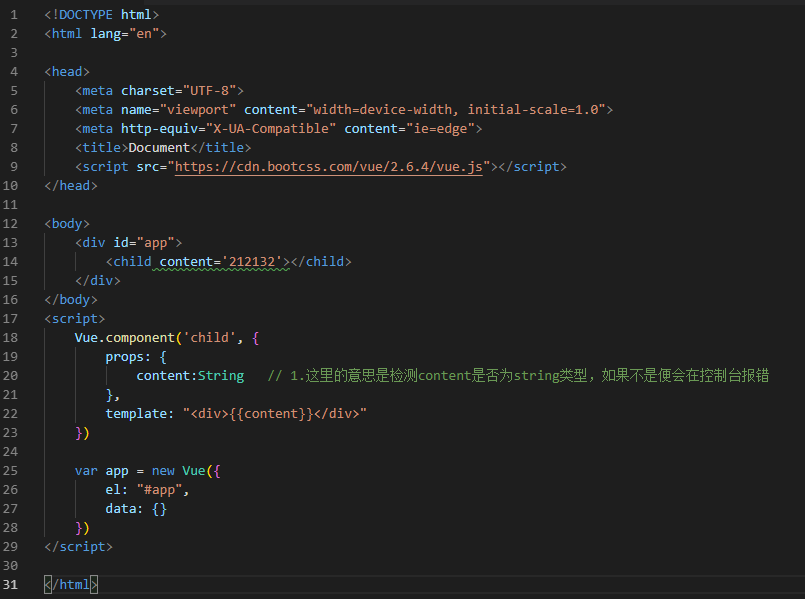
Task: Click the closing </html> tag
Action: click(x=71, y=585)
